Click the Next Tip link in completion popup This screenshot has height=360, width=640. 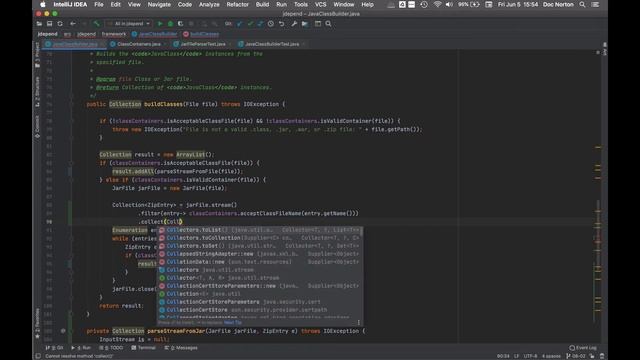click(233, 322)
